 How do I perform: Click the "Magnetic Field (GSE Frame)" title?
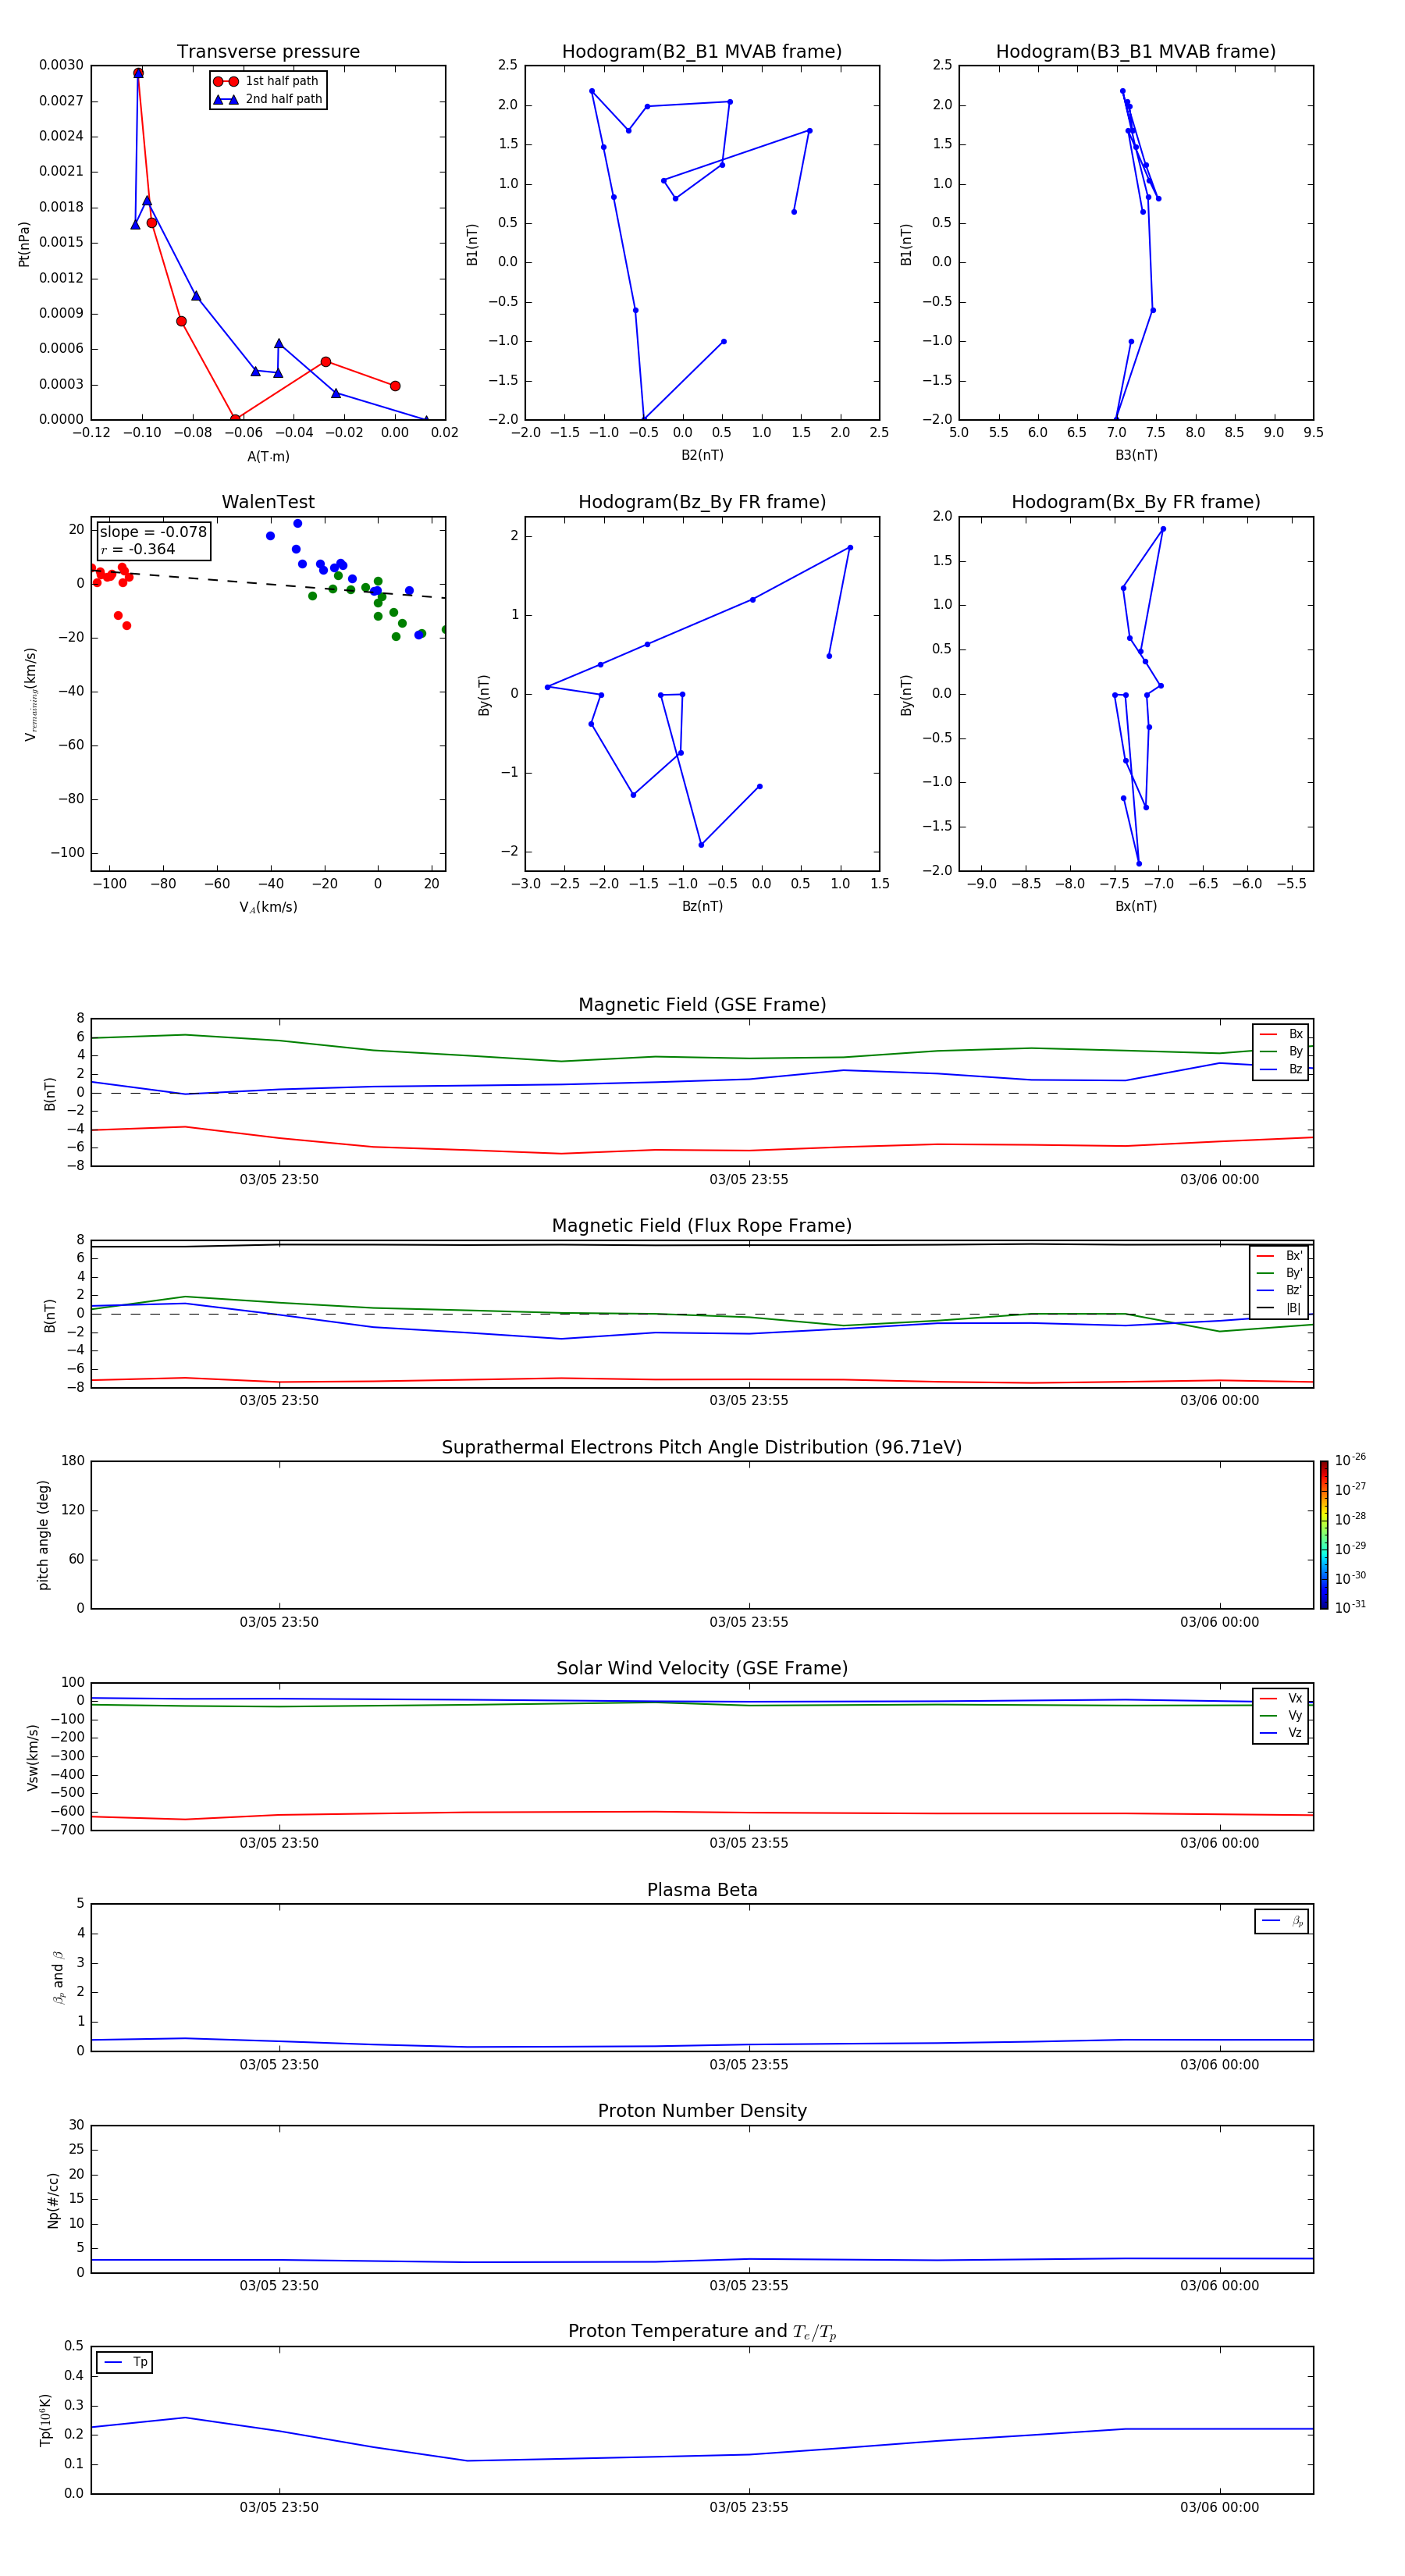coord(702,1004)
